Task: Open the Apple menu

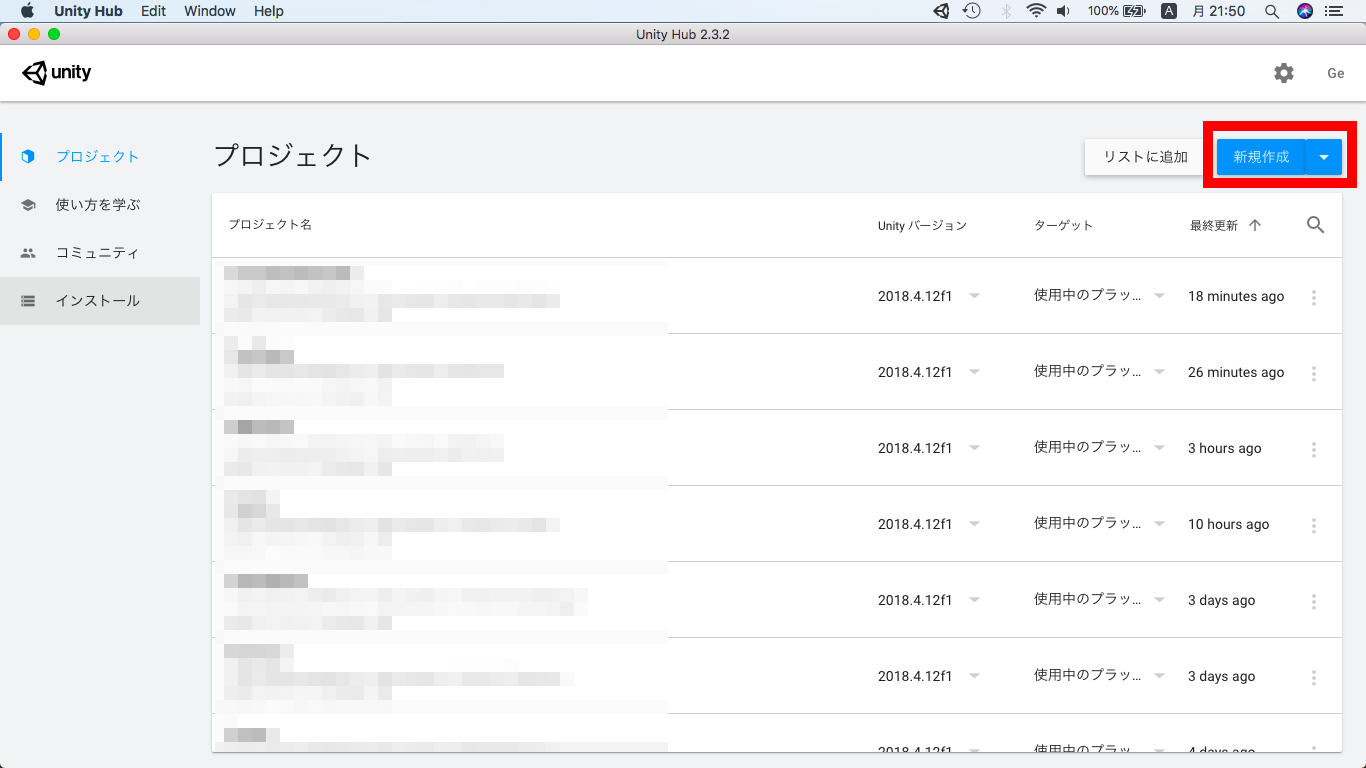Action: click(27, 11)
